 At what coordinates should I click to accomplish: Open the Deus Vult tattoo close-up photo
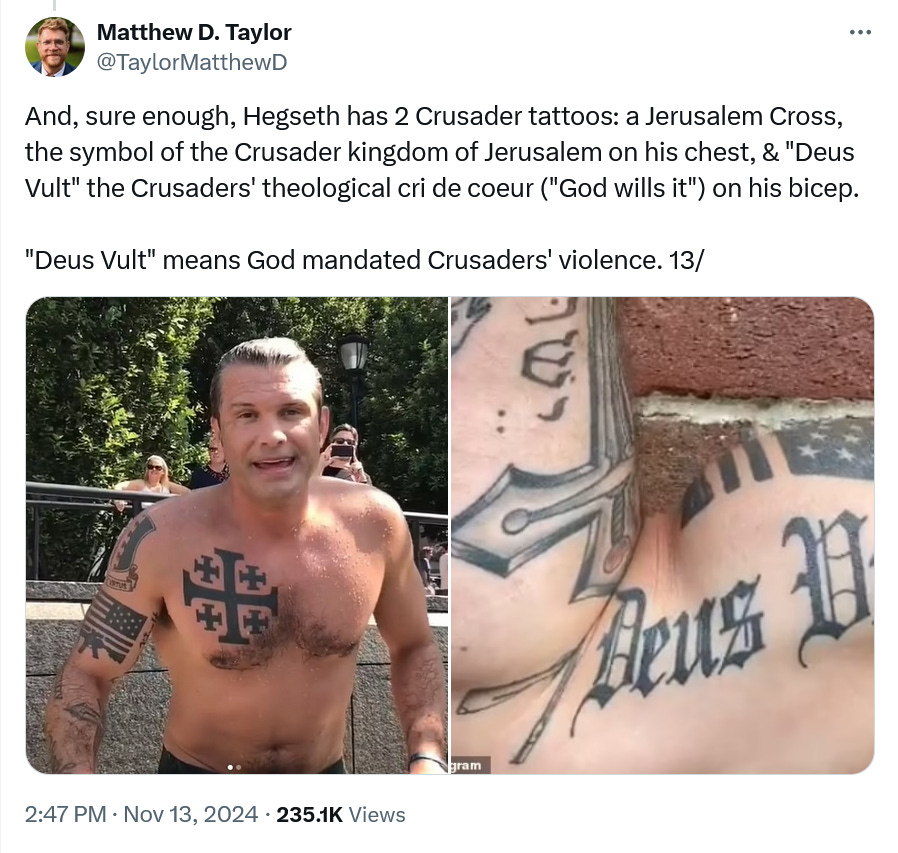tap(663, 535)
